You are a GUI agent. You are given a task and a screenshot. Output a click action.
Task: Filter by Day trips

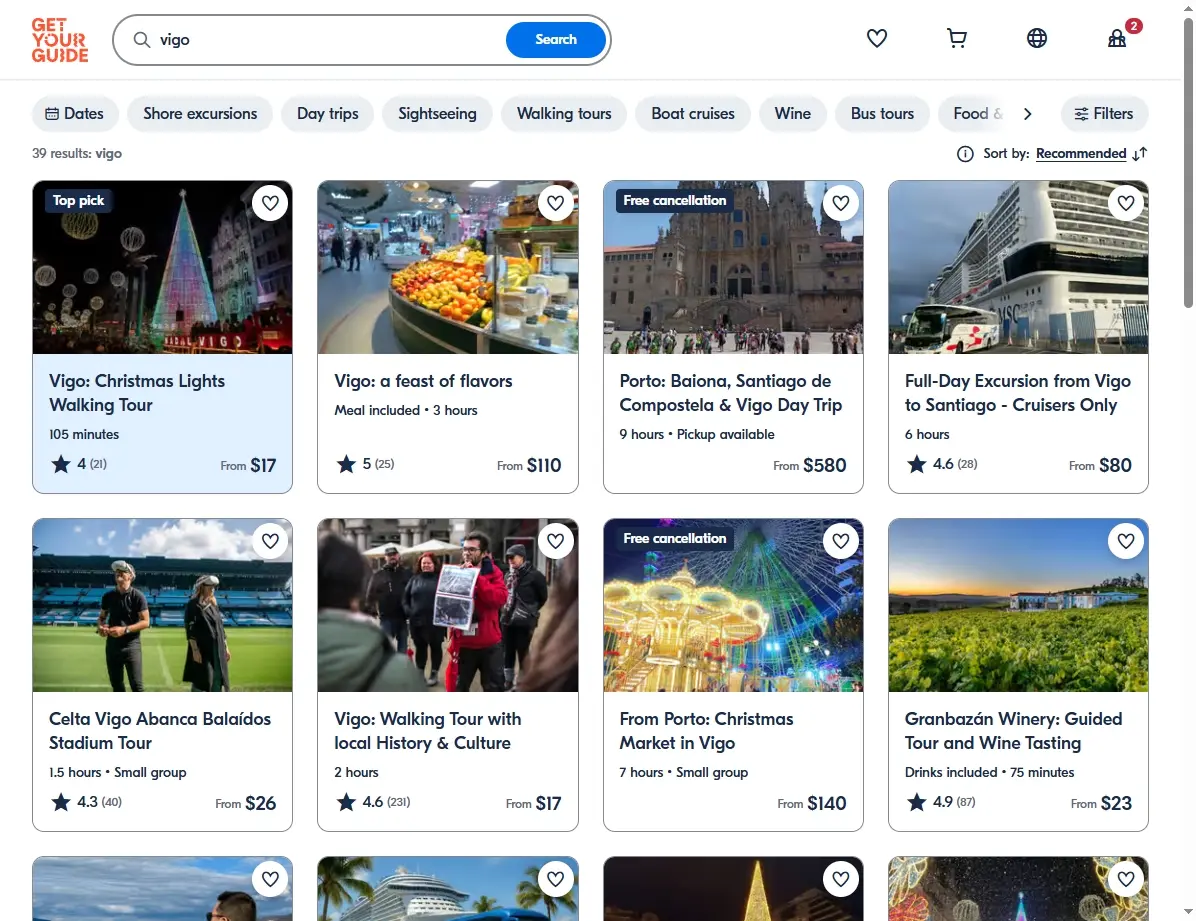click(327, 114)
